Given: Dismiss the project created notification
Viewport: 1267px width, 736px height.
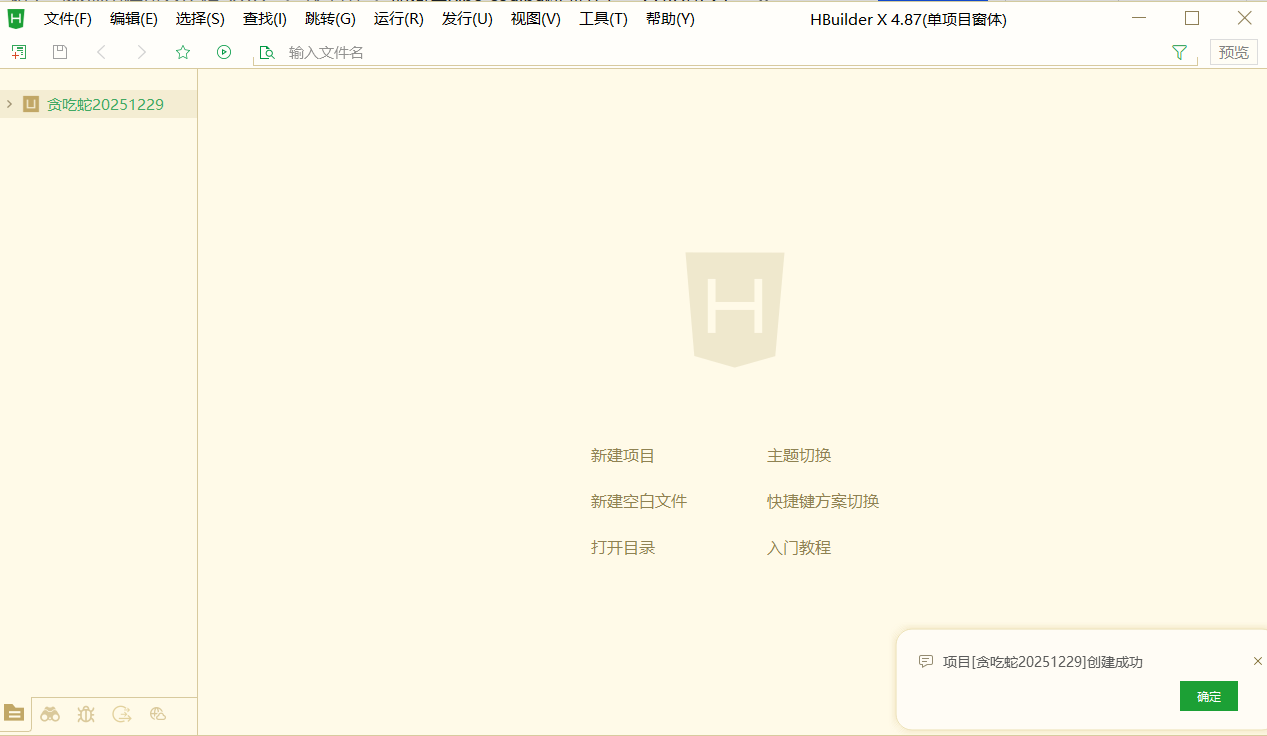Looking at the screenshot, I should click(x=1257, y=661).
